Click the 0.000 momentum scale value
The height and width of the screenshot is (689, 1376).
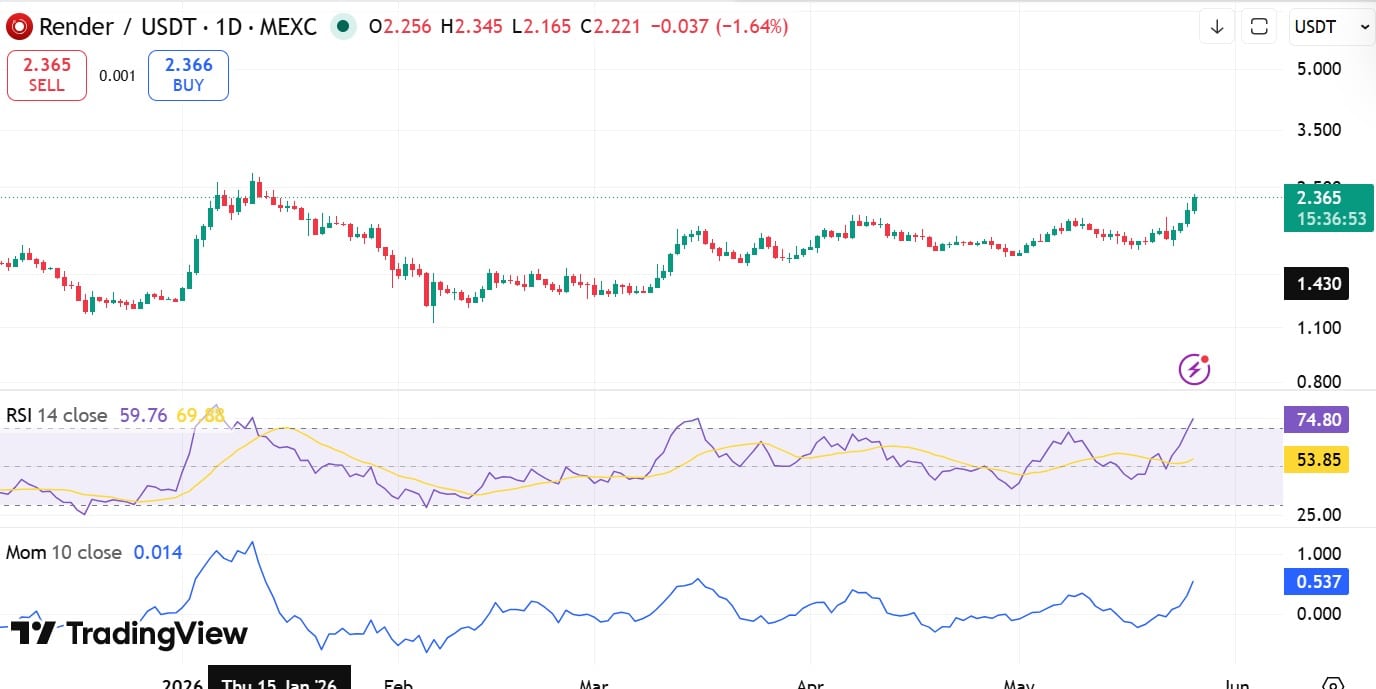[1318, 613]
